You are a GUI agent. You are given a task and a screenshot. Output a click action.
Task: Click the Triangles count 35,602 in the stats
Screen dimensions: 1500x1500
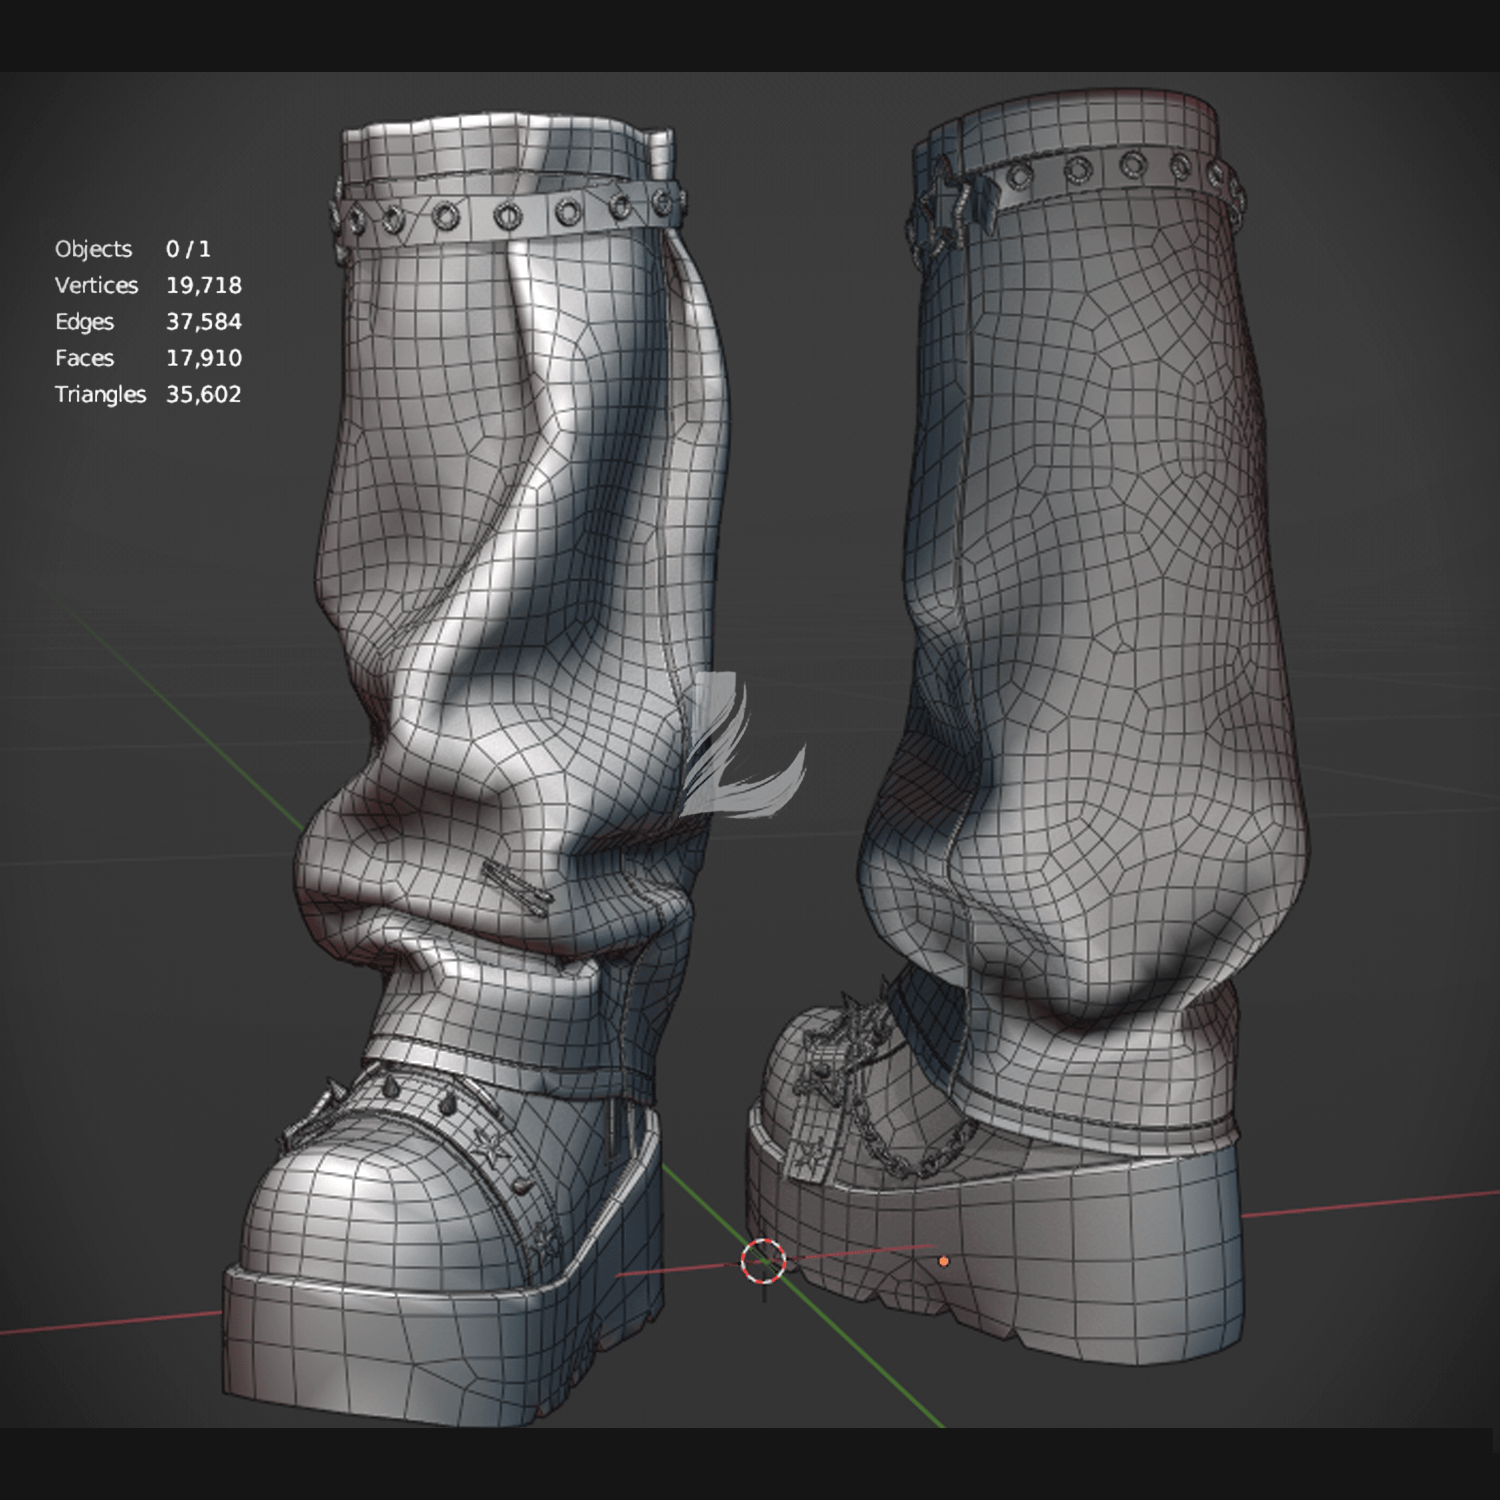point(204,394)
